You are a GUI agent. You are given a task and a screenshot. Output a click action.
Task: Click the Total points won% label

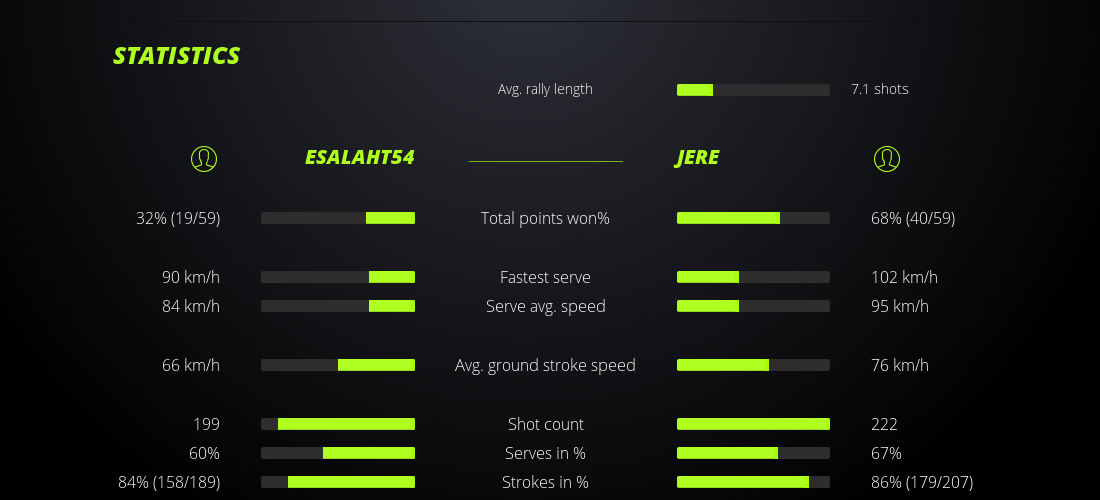click(x=545, y=218)
